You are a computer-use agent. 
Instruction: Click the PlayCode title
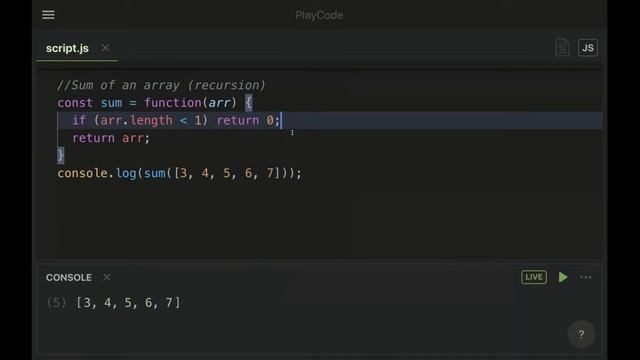pos(319,15)
